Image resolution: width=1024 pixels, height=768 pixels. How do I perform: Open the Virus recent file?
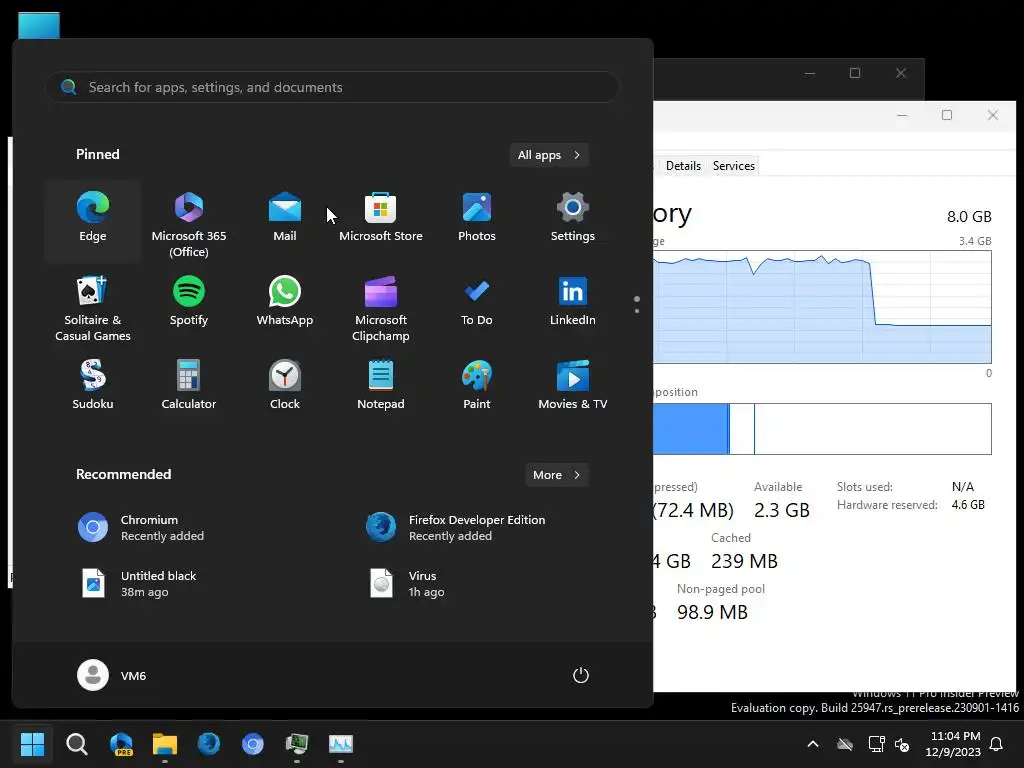[477, 584]
